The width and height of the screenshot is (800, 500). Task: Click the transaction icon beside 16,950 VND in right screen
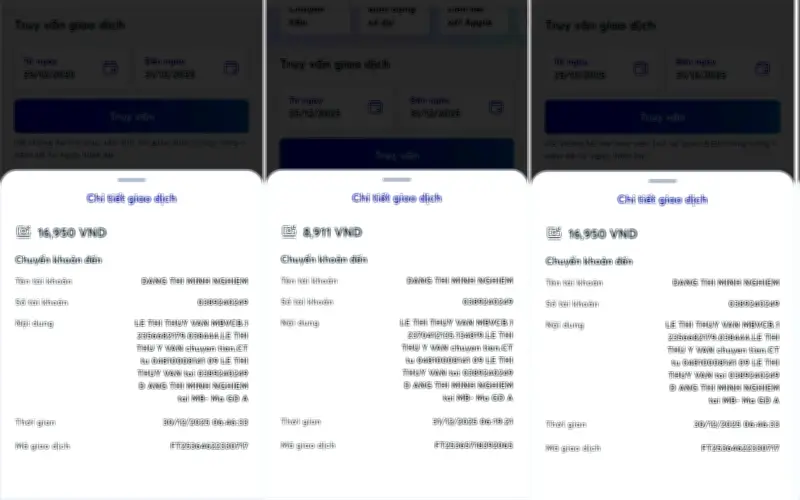(x=554, y=233)
